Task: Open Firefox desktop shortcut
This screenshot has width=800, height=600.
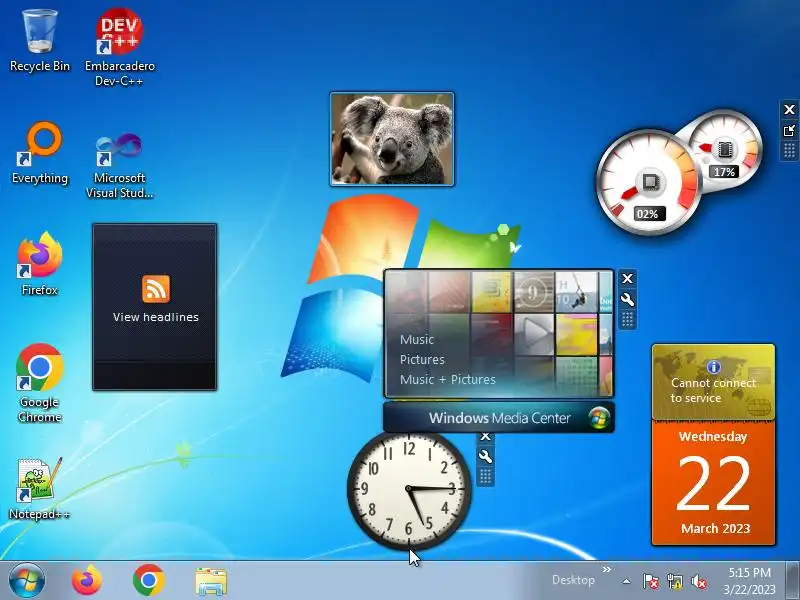Action: [40, 264]
